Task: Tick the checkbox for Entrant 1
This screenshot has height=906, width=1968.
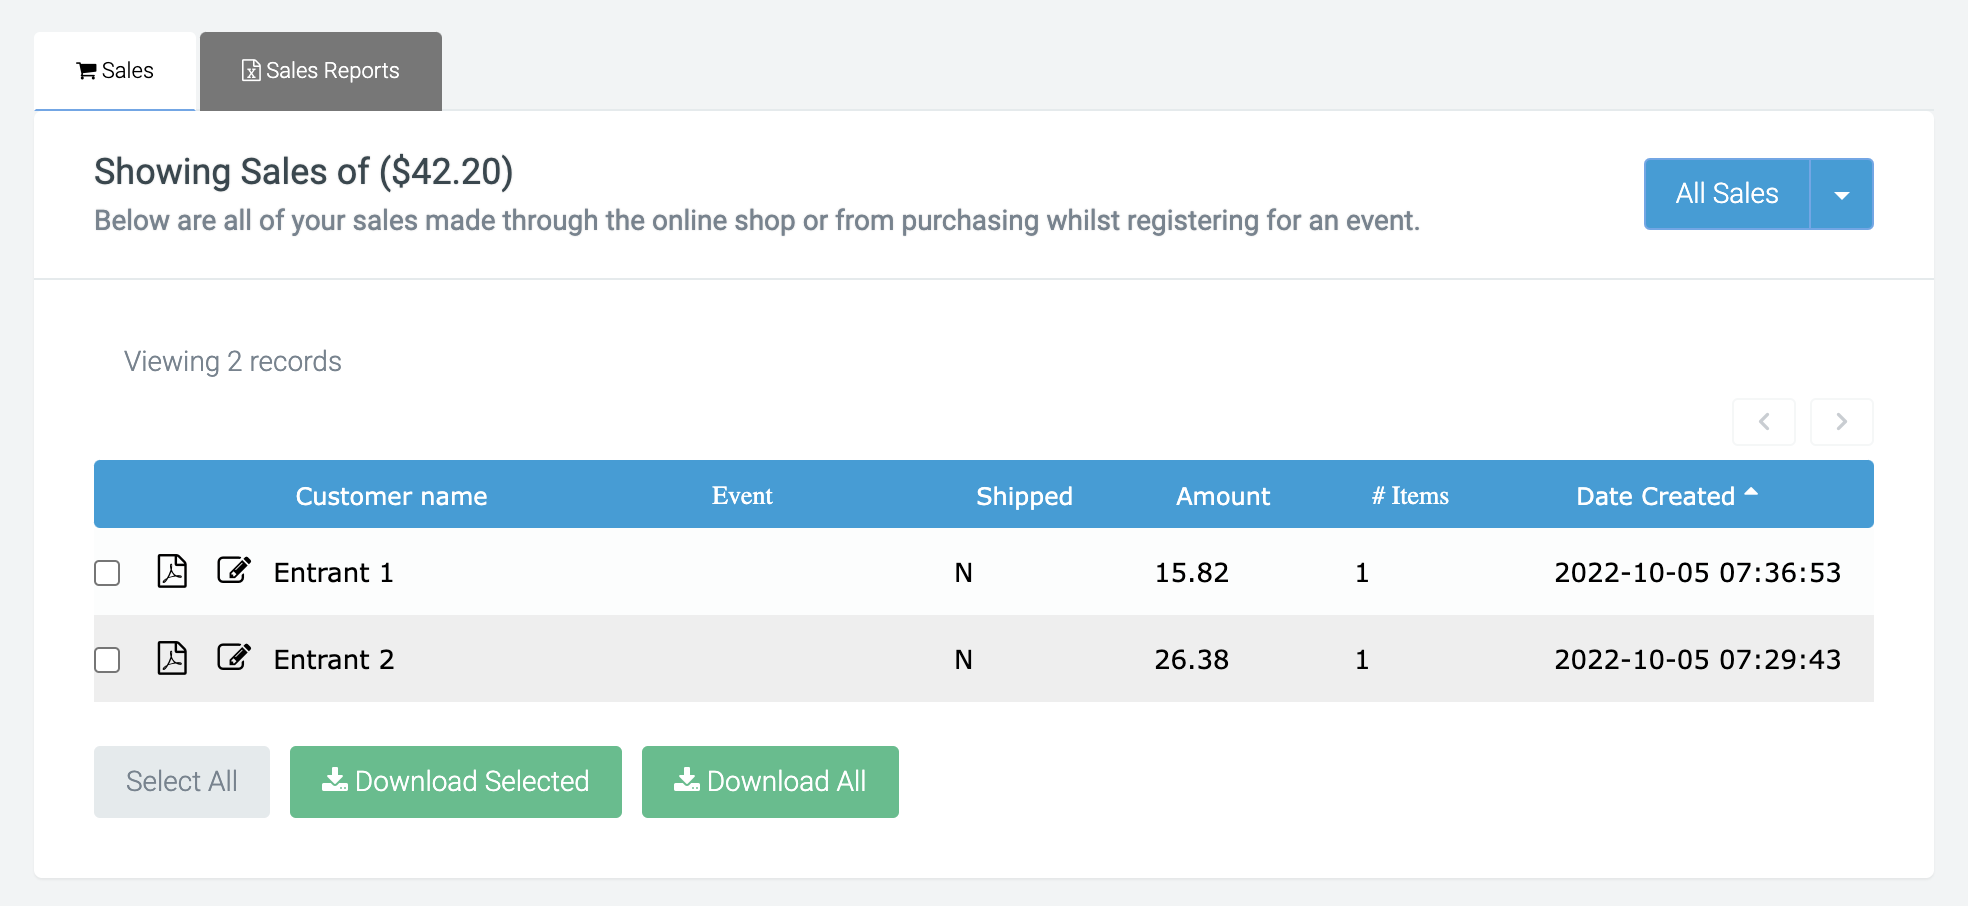Action: (107, 573)
